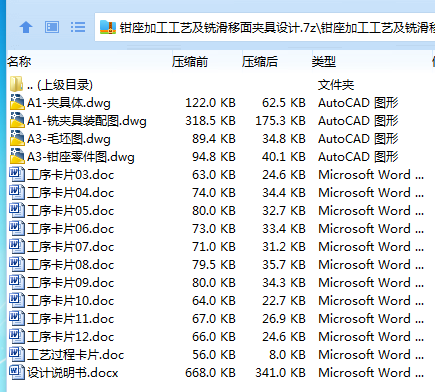The height and width of the screenshot is (392, 435).
Task: Click the archive icon in address bar
Action: [108, 27]
